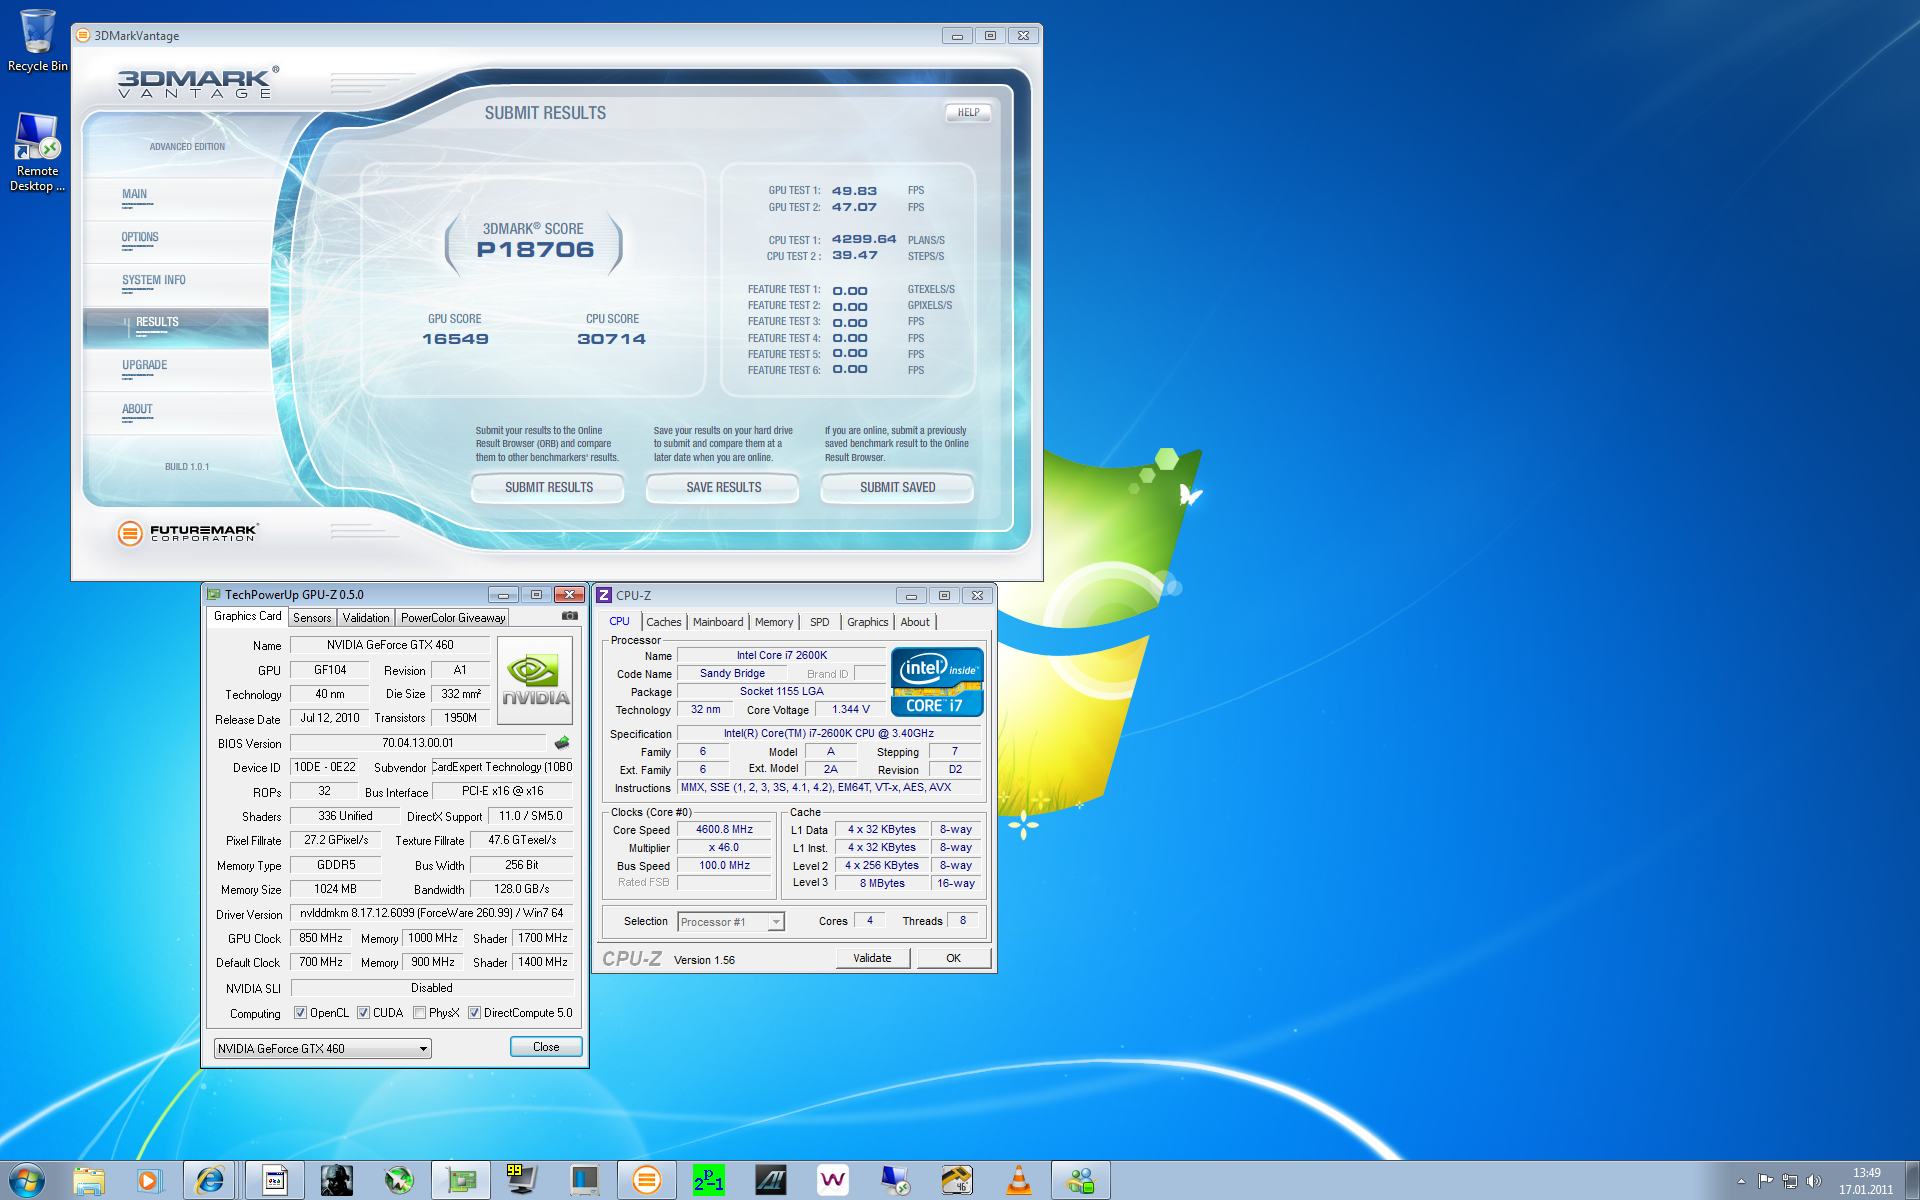Click the purple W taskbar icon
Image resolution: width=1920 pixels, height=1200 pixels.
pos(832,1181)
